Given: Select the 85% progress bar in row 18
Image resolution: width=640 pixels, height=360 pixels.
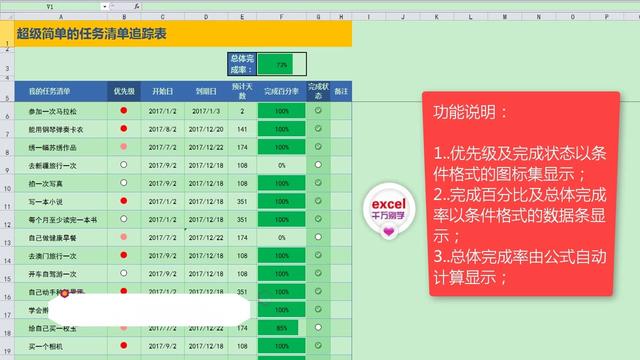Looking at the screenshot, I should (278, 328).
